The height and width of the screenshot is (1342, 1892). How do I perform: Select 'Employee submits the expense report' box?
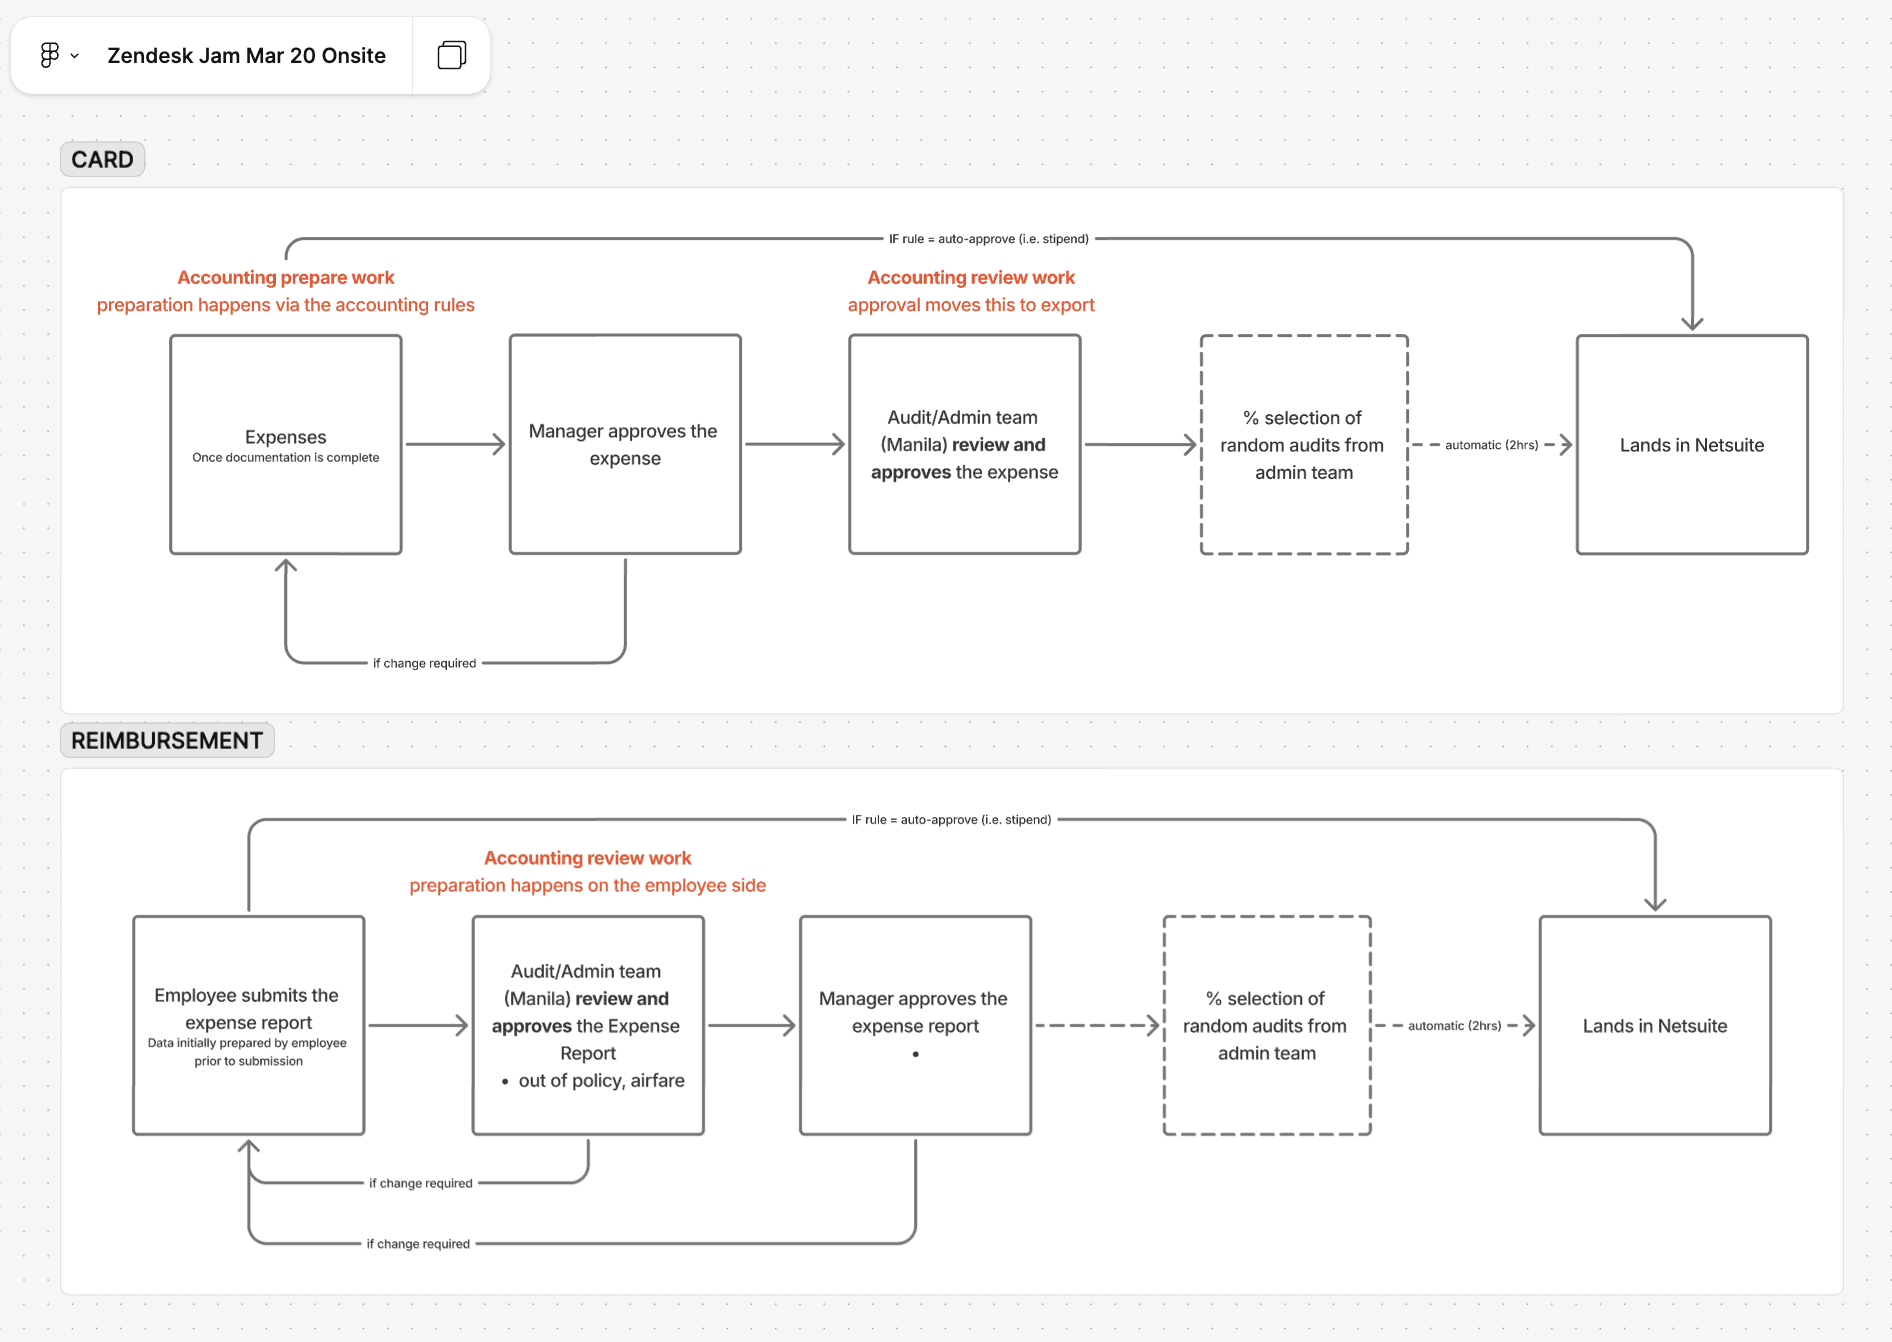(x=249, y=1025)
